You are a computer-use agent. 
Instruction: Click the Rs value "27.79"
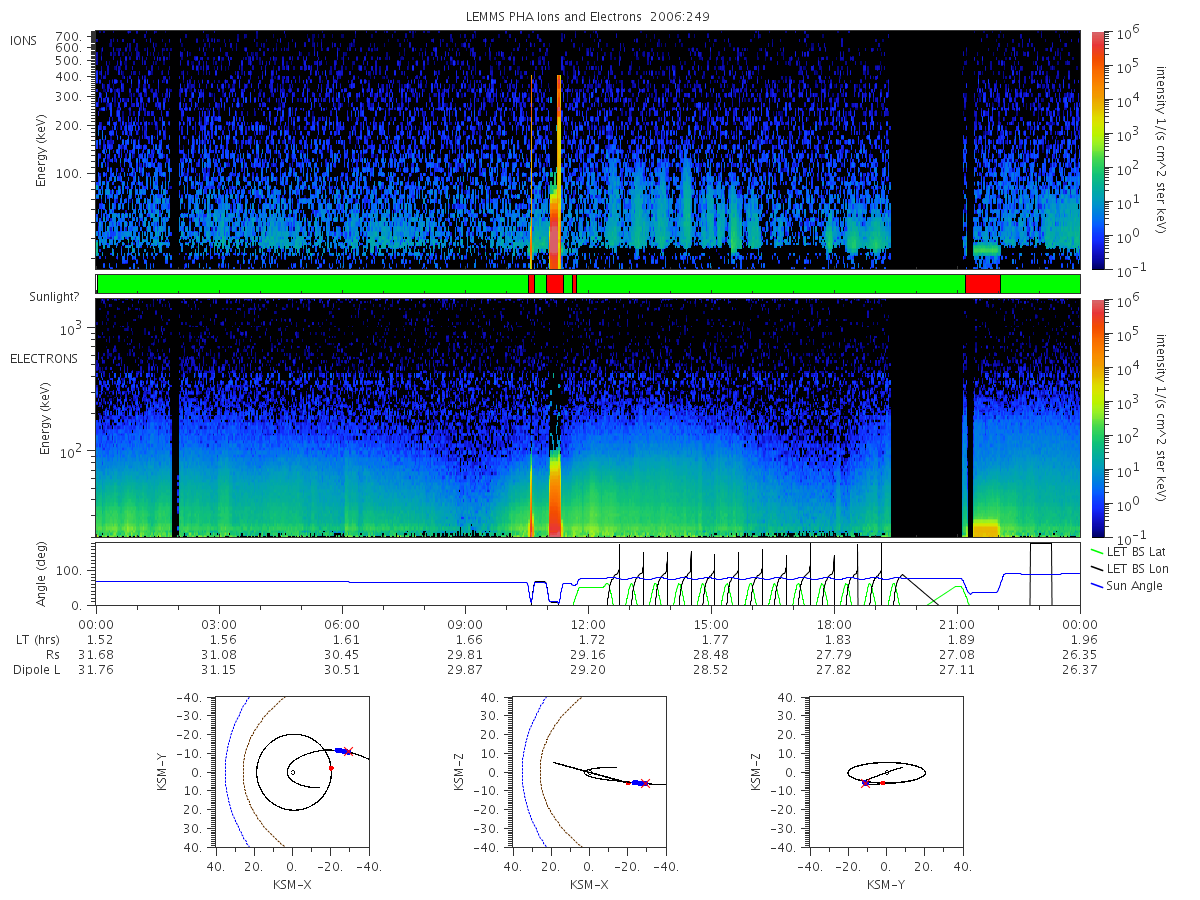pos(834,654)
